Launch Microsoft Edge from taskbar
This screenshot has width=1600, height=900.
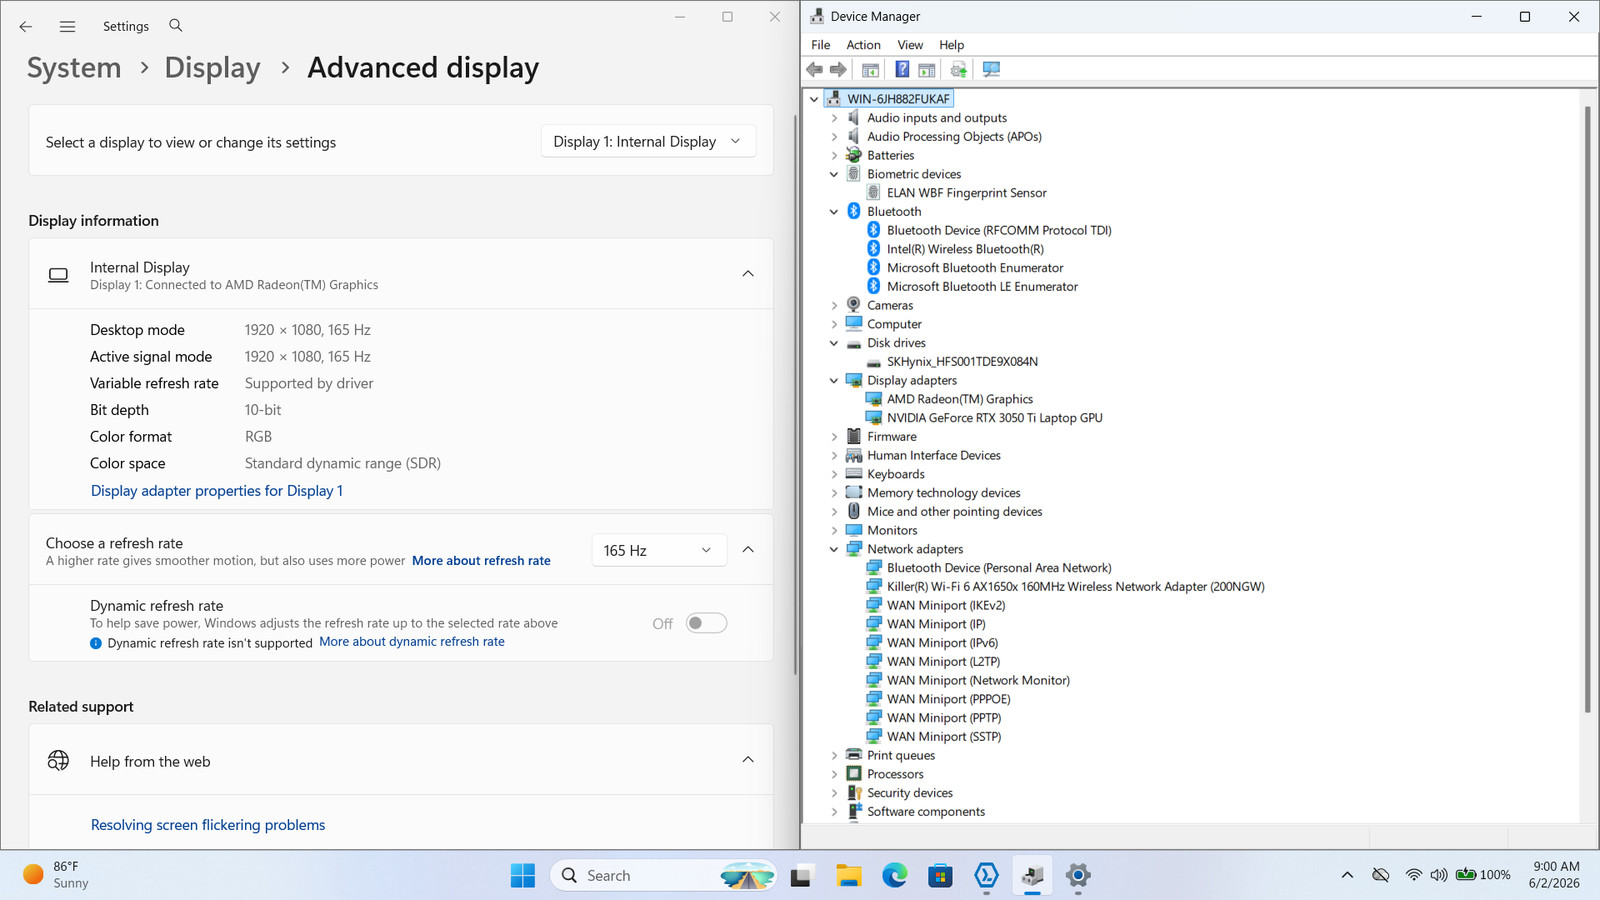[x=894, y=875]
